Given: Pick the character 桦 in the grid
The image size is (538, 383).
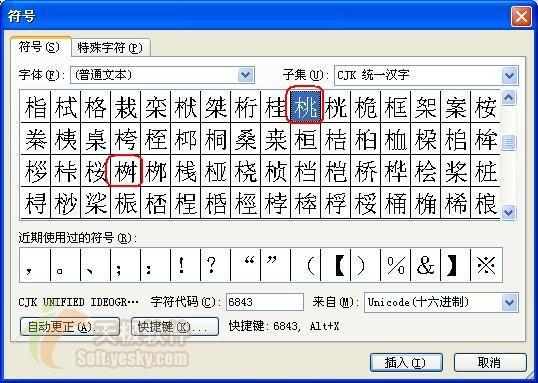Looking at the screenshot, I should point(396,171).
